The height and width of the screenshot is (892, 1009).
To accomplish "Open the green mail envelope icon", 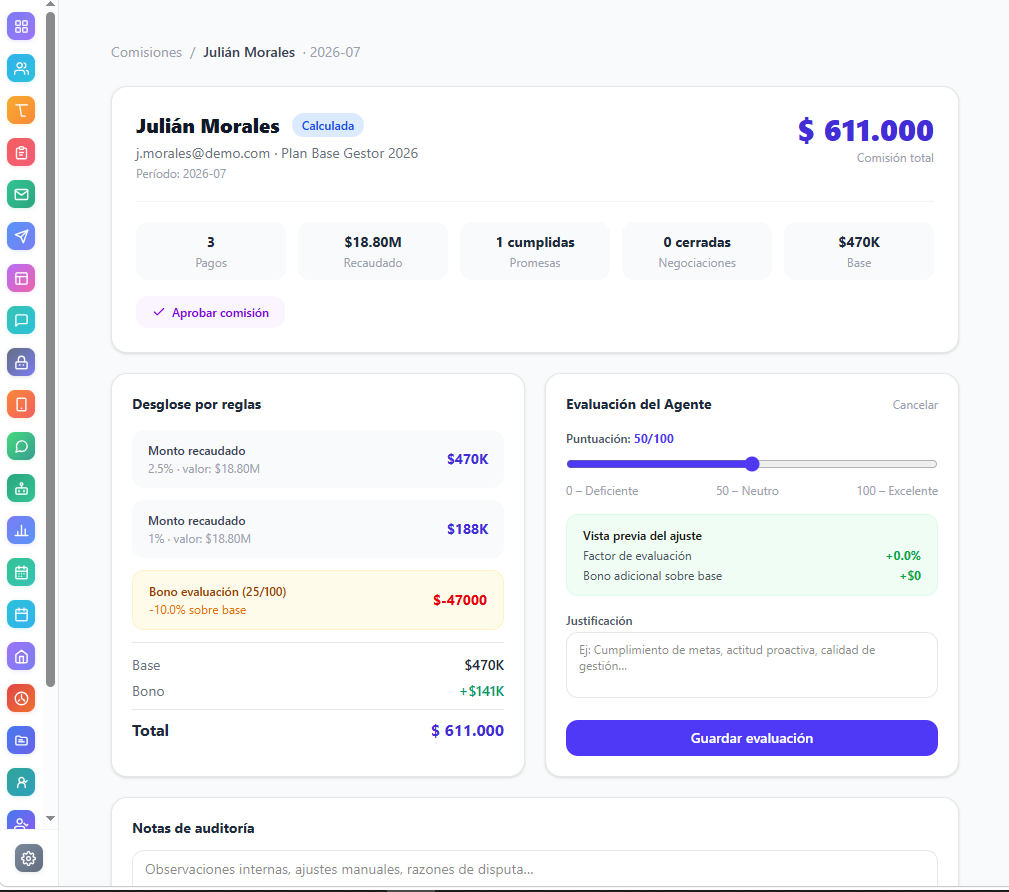I will [x=21, y=194].
